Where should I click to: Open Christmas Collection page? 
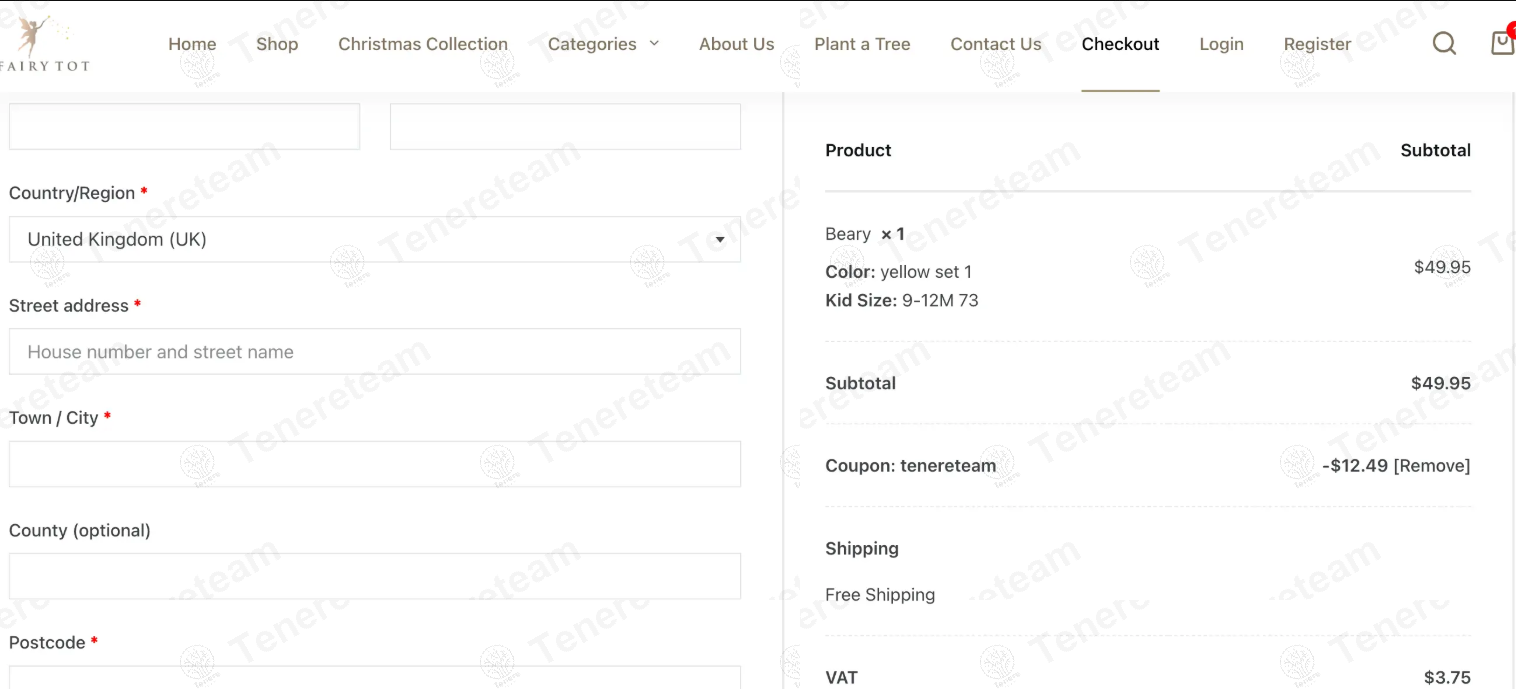423,44
